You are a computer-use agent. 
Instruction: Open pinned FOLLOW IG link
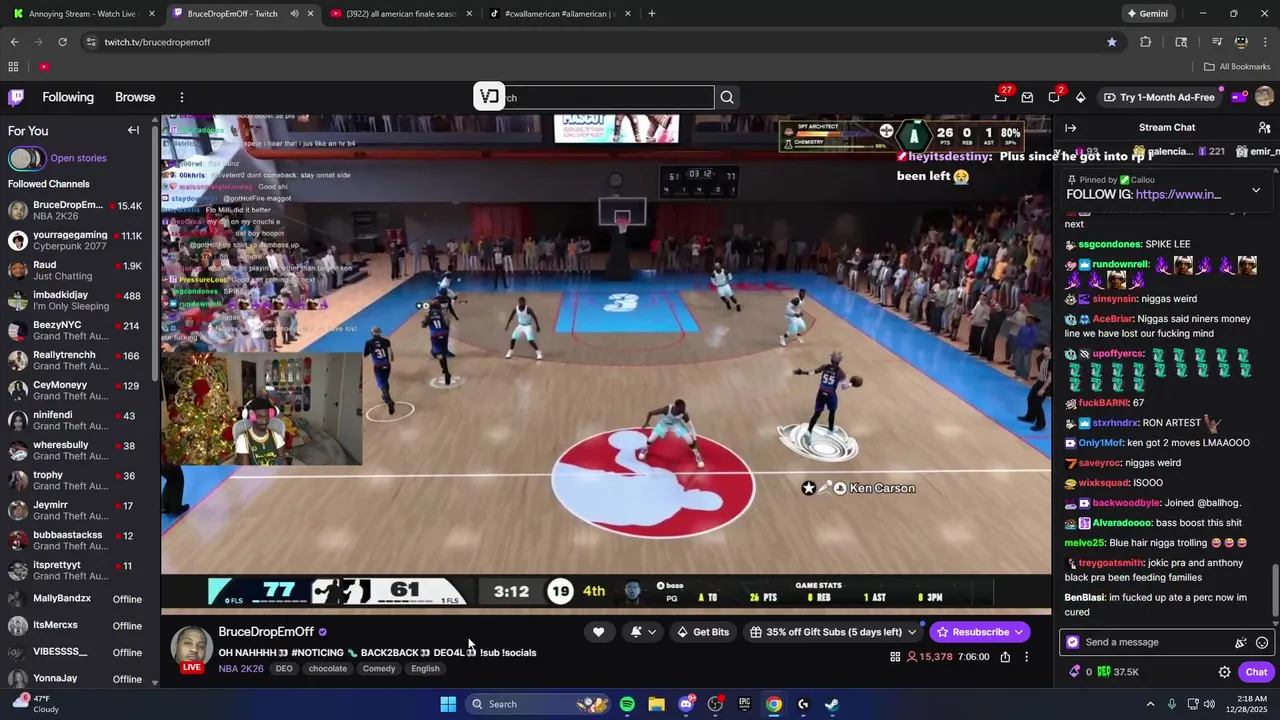1178,194
